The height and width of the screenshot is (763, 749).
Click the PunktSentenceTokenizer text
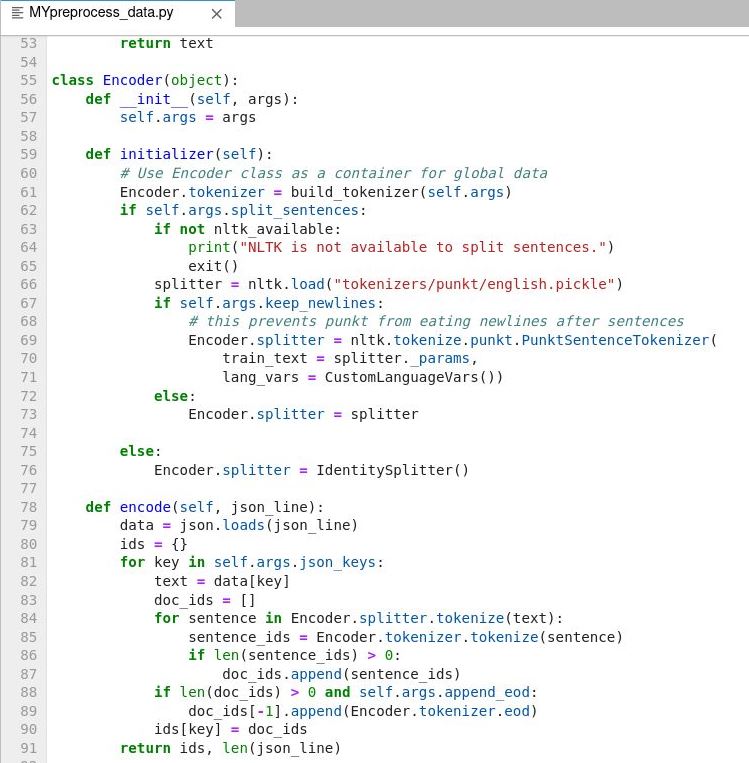pyautogui.click(x=616, y=340)
